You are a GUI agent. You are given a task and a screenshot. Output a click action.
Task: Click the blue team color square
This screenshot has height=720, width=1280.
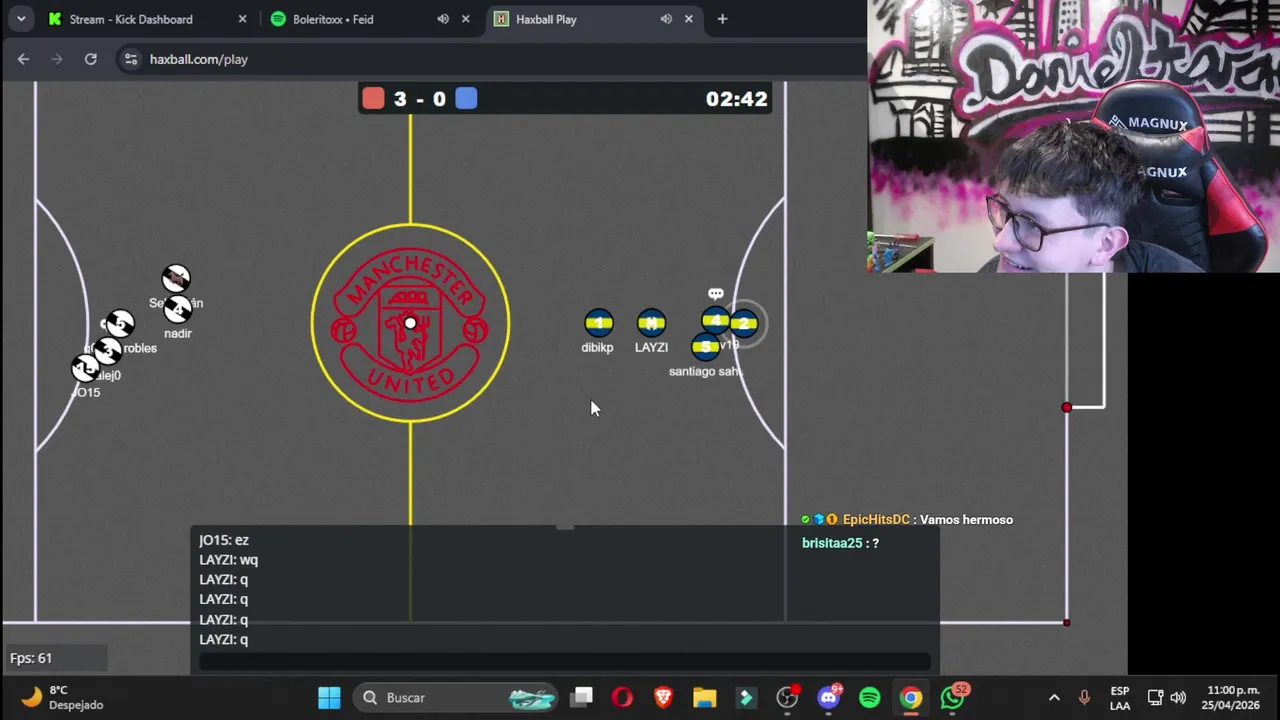click(x=466, y=98)
